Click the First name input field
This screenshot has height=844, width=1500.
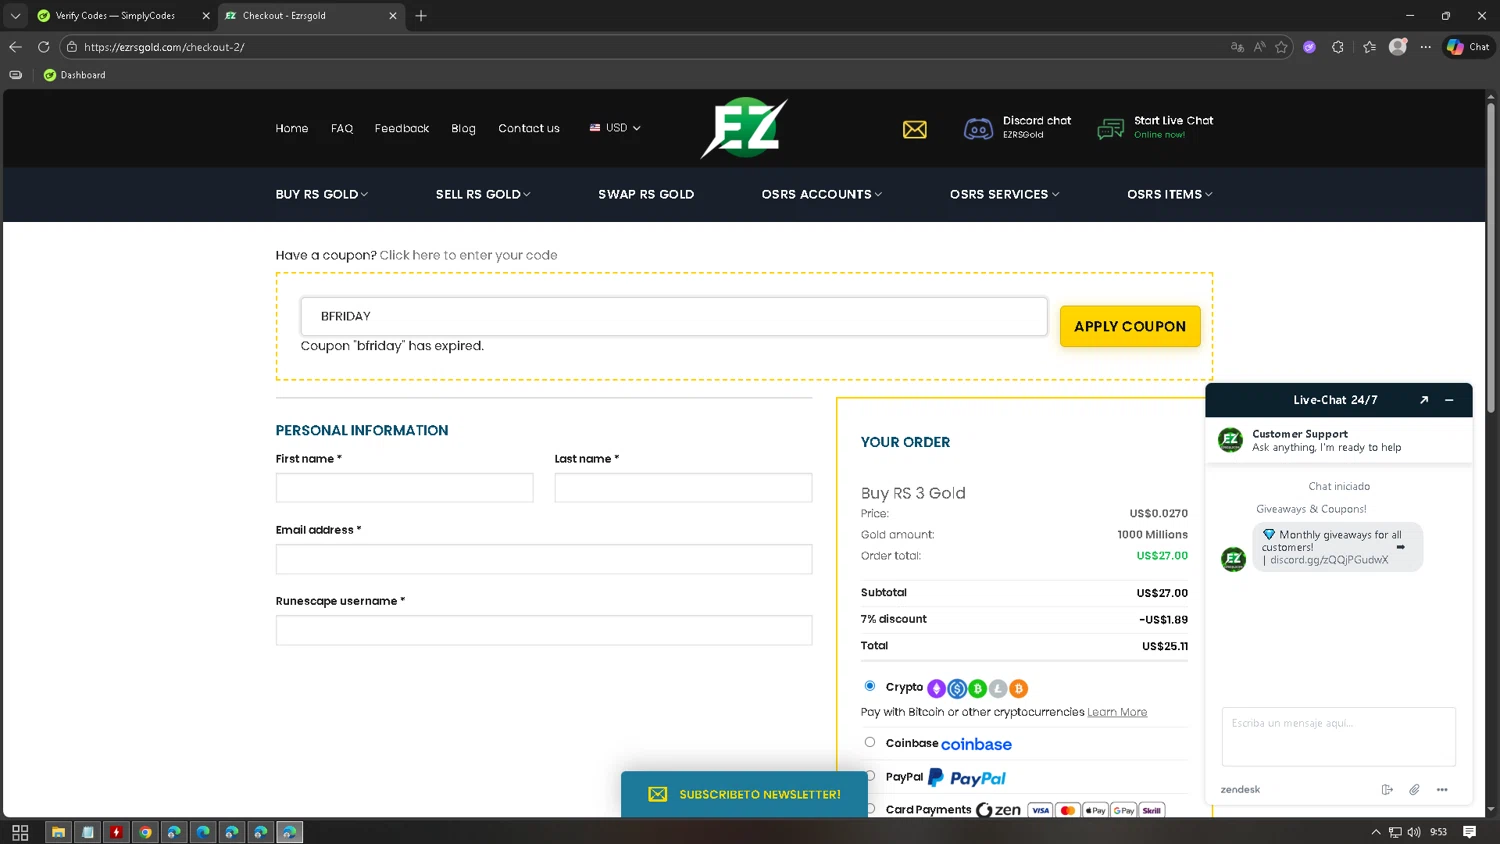[x=404, y=488]
